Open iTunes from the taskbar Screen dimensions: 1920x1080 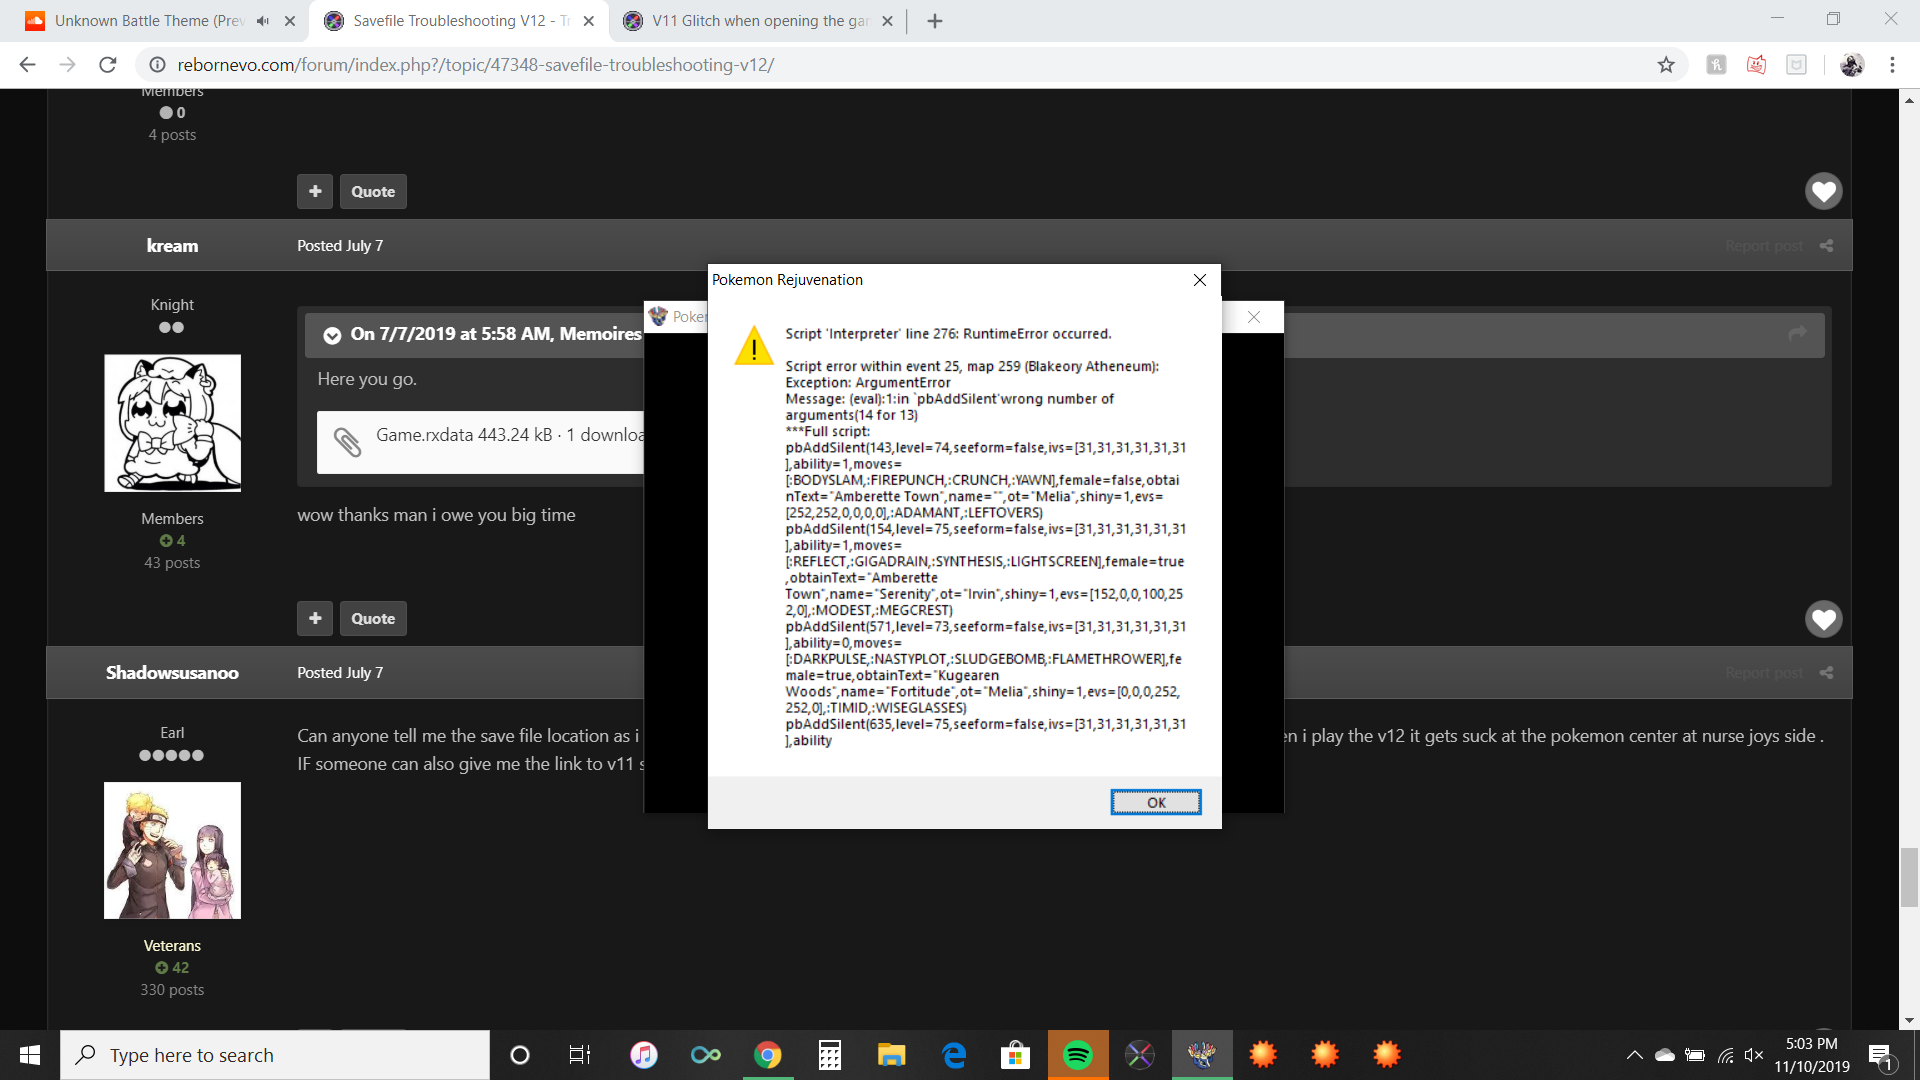point(644,1055)
